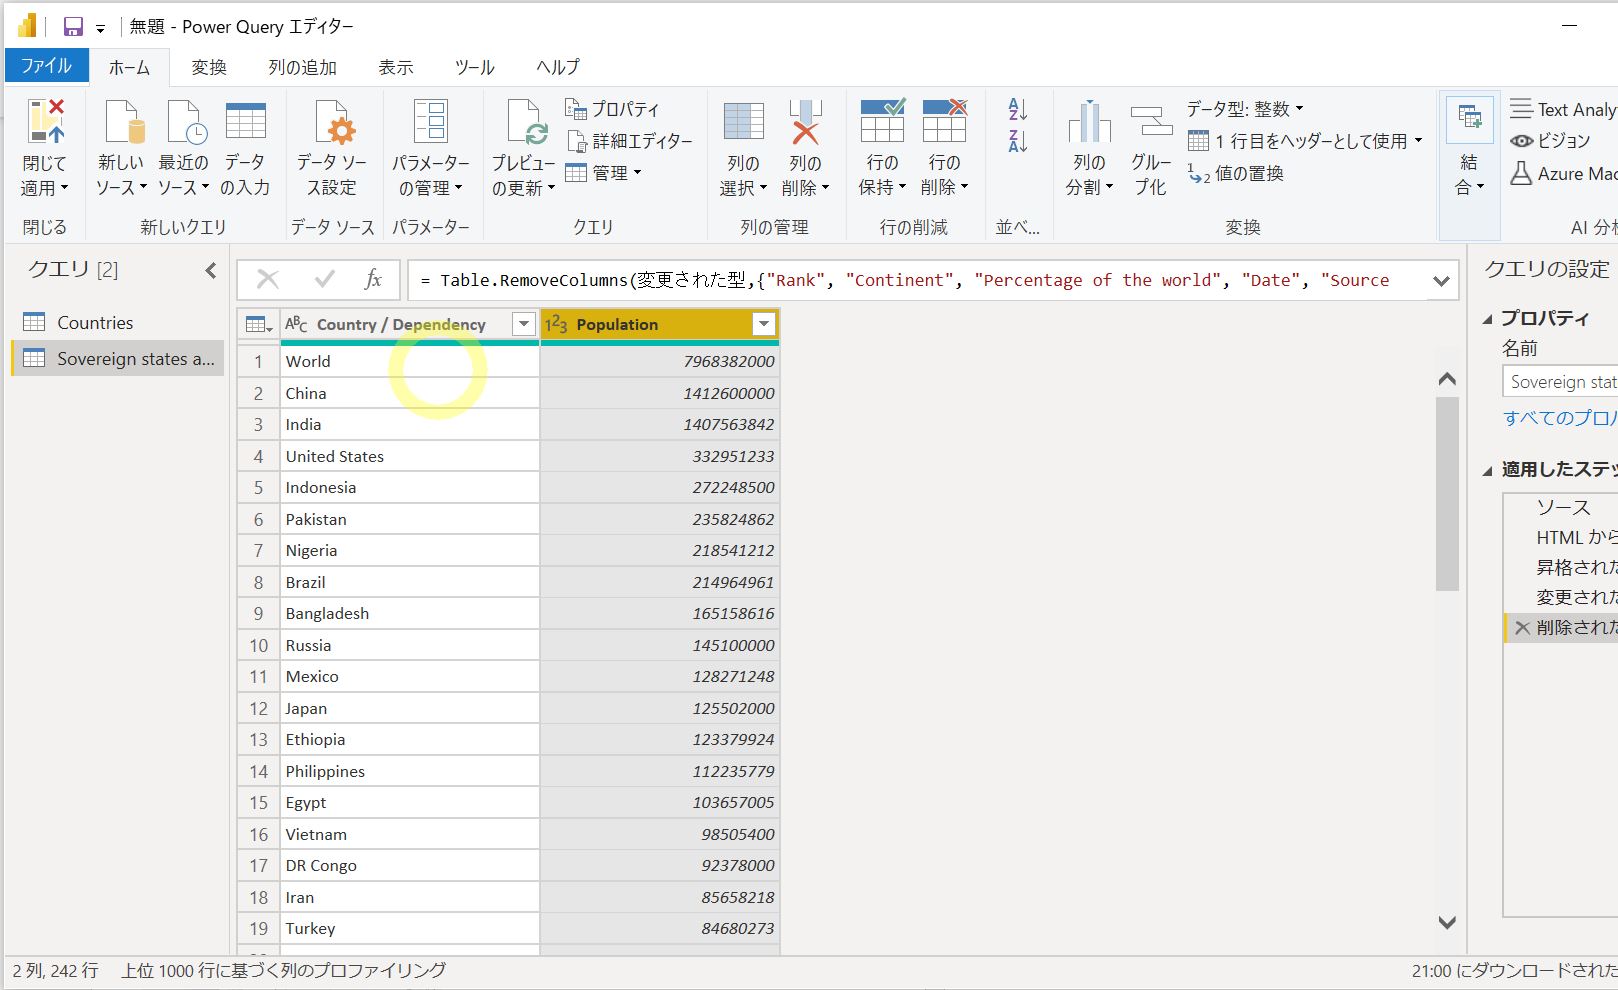
Task: Open query Properties (プロパティ) in ribbon
Action: click(x=612, y=109)
